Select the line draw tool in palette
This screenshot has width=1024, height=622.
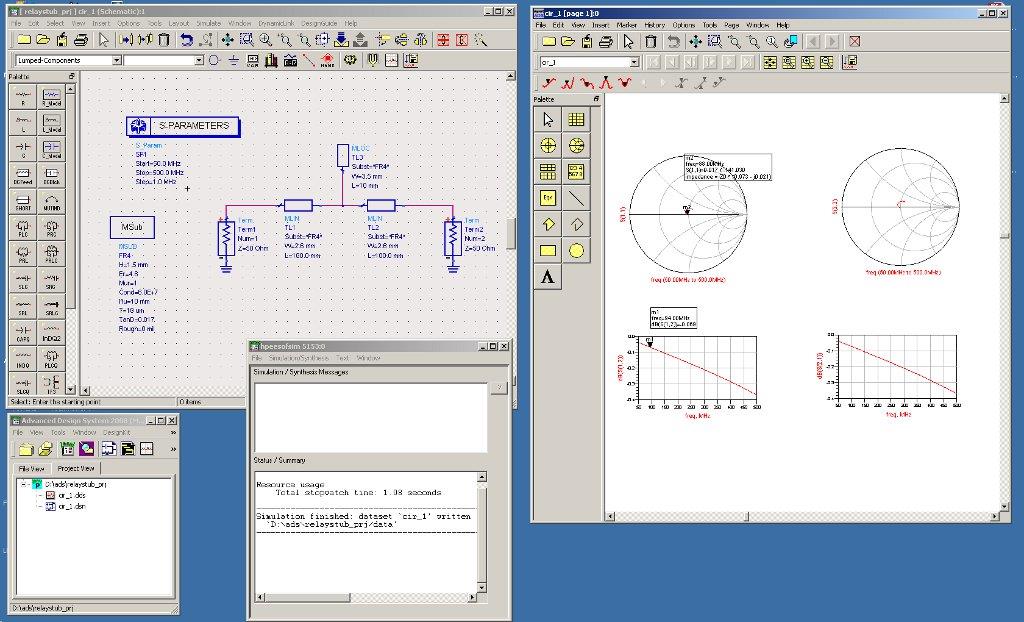pyautogui.click(x=576, y=198)
